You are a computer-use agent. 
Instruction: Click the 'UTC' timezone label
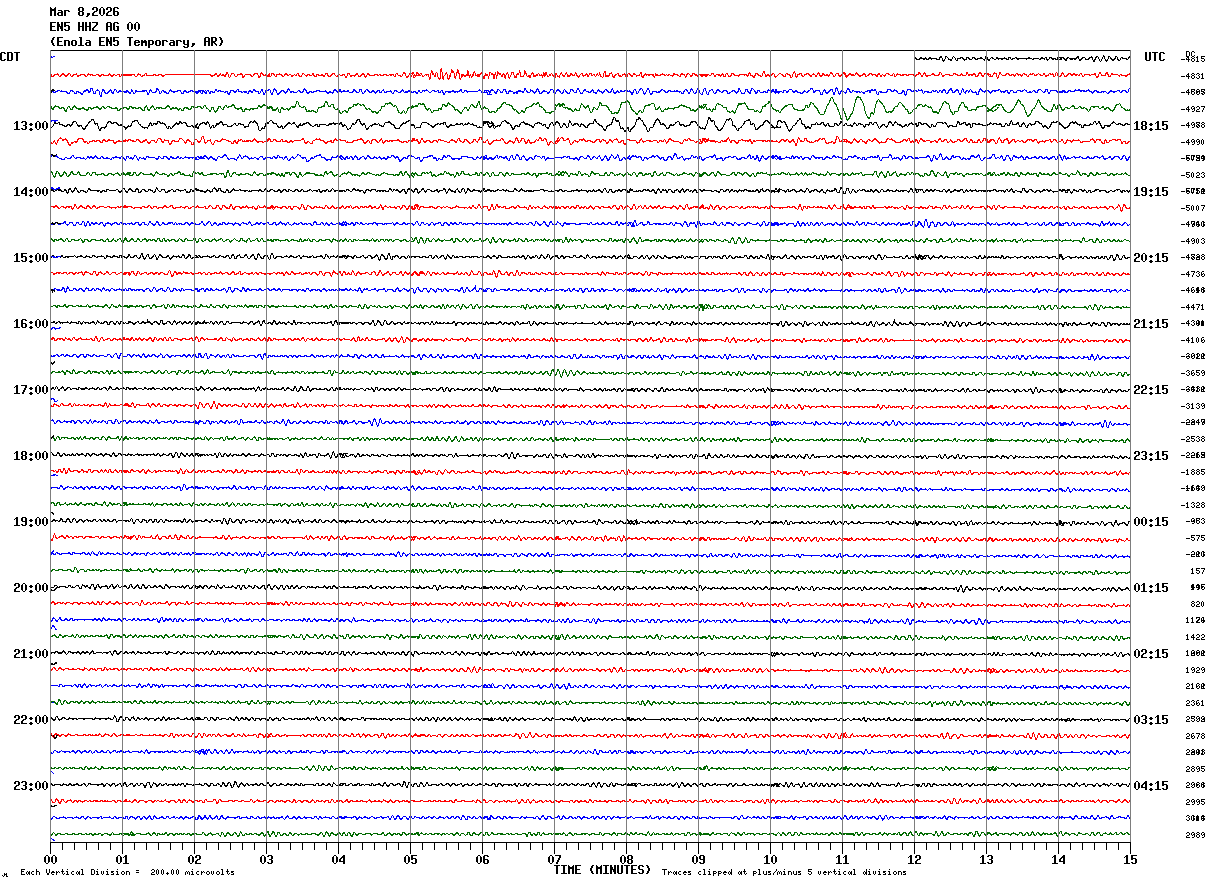click(x=1155, y=57)
